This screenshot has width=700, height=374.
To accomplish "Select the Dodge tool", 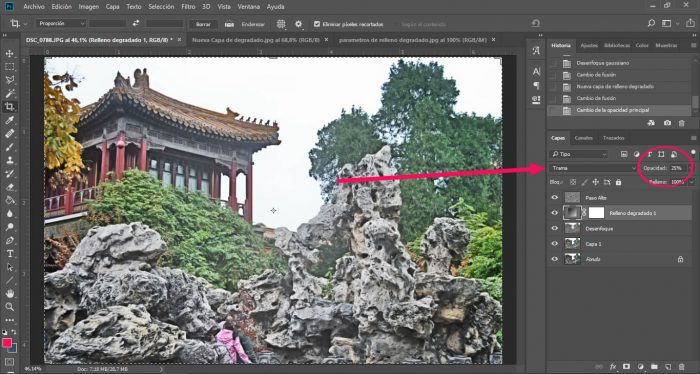I will (x=9, y=227).
